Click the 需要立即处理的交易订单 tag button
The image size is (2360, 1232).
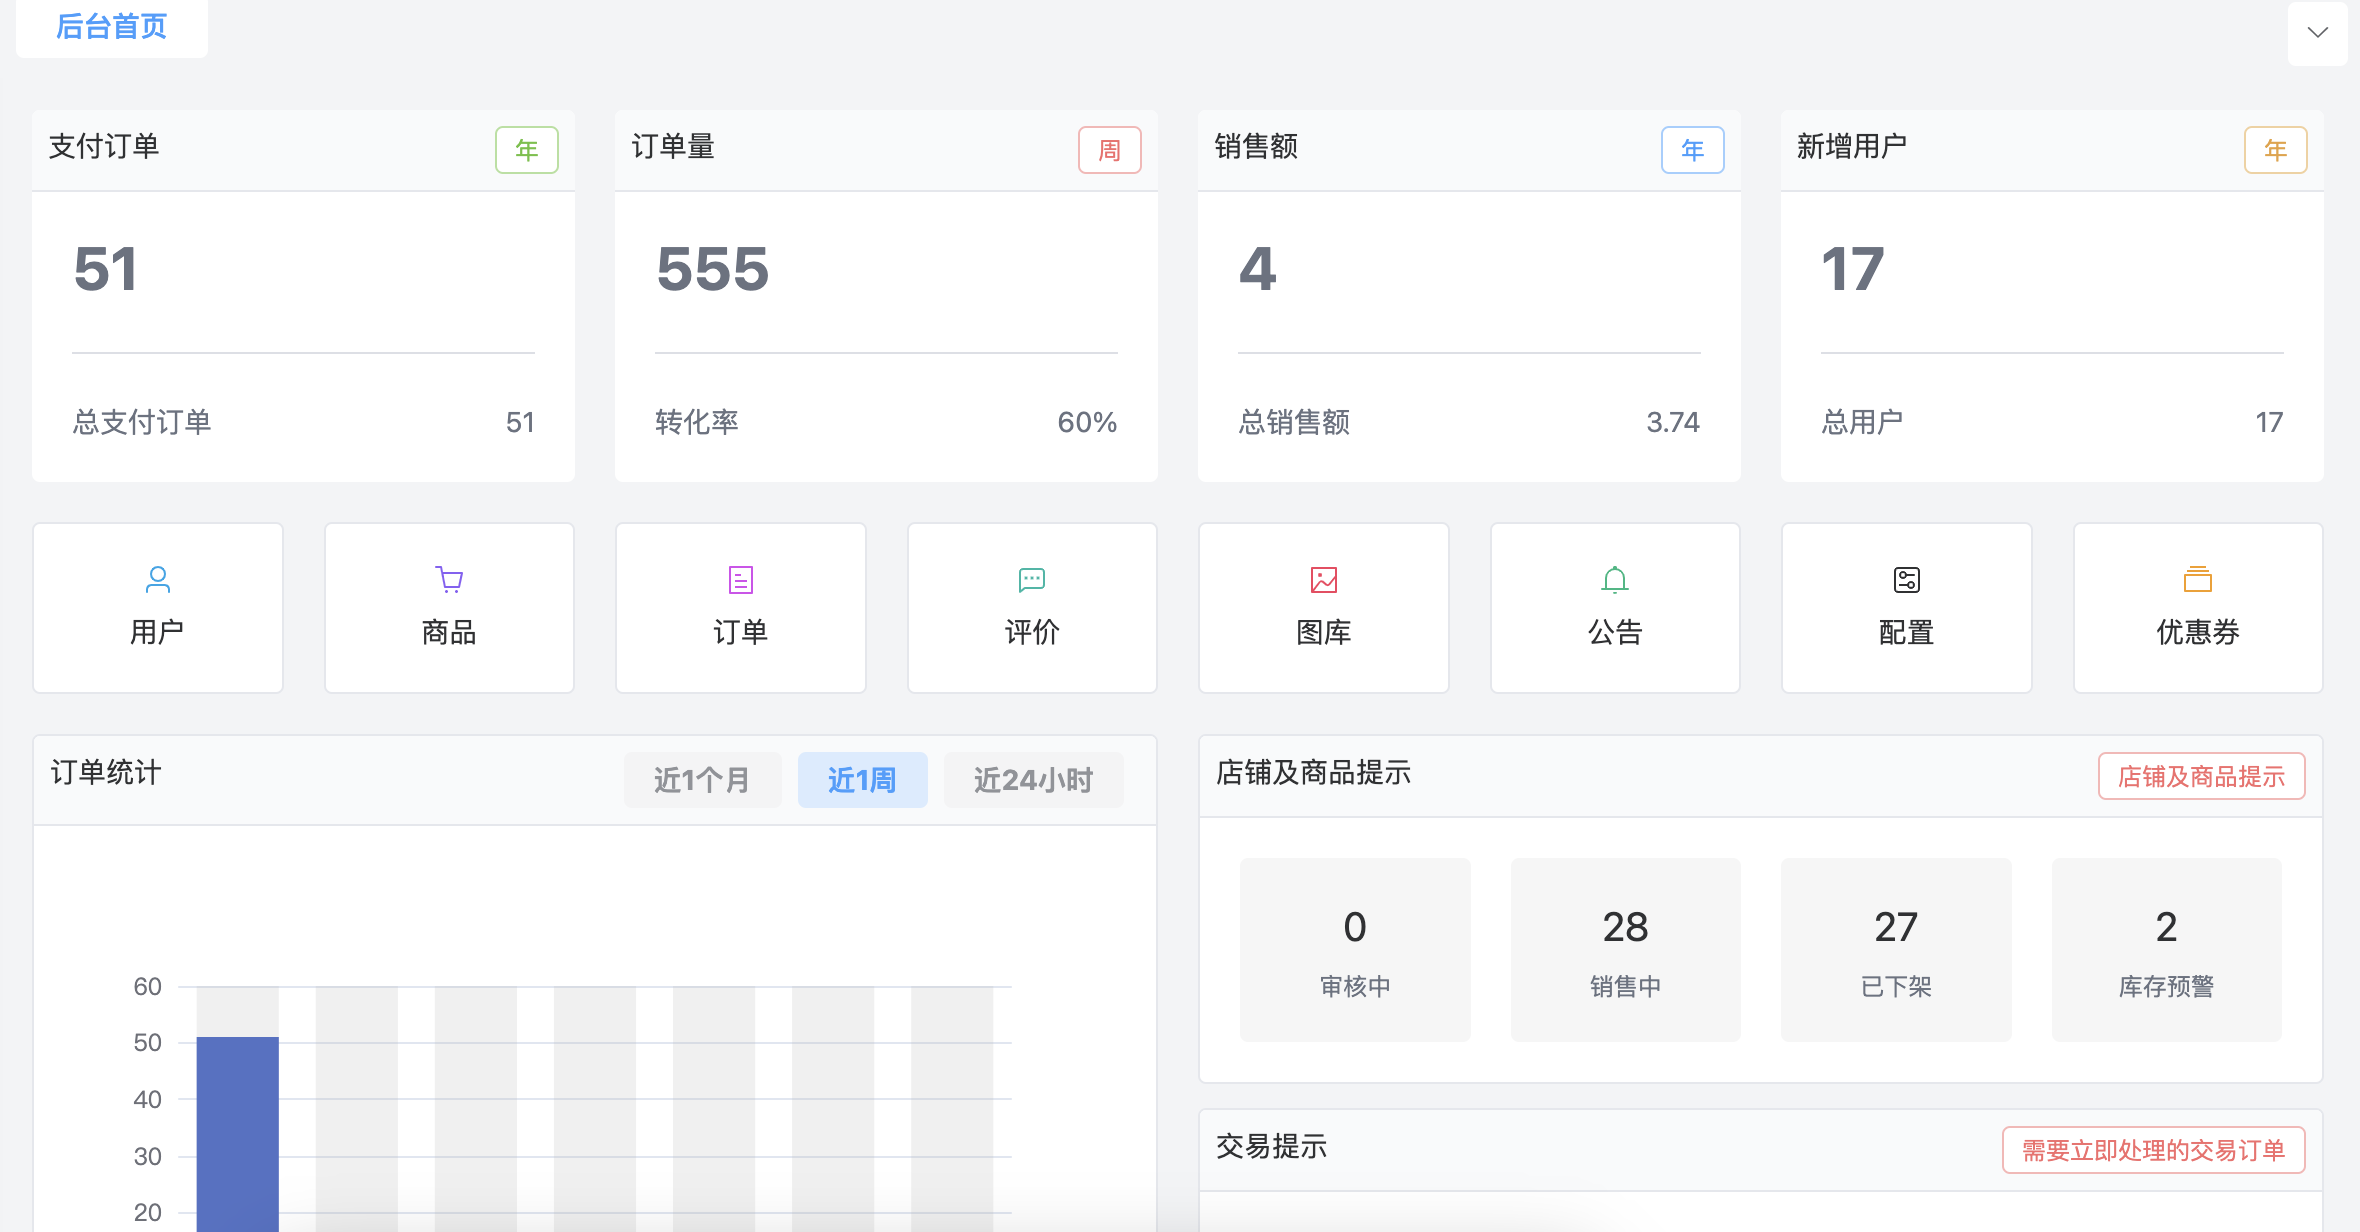2154,1150
